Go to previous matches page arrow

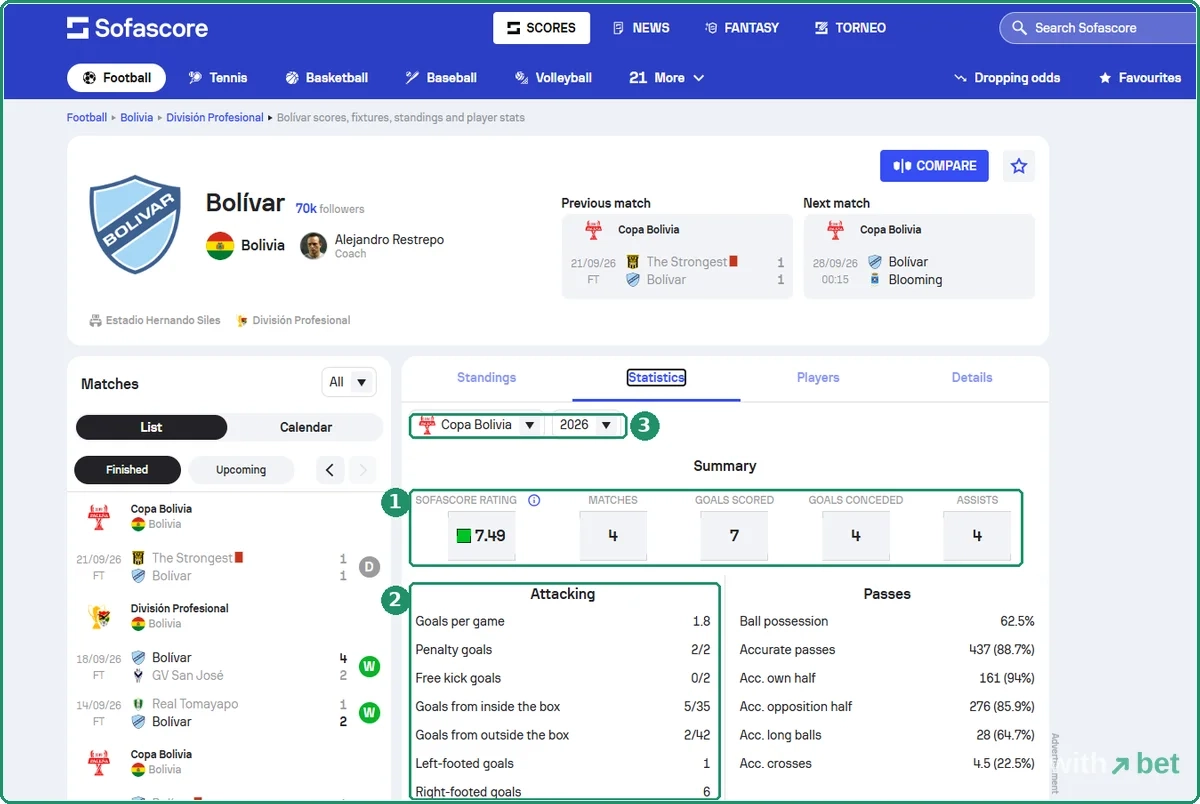pos(331,470)
